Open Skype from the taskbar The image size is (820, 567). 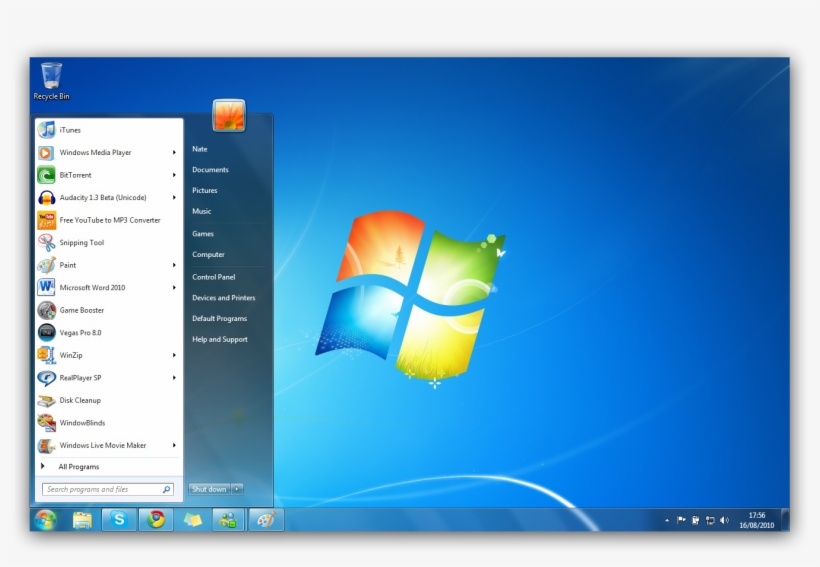119,519
